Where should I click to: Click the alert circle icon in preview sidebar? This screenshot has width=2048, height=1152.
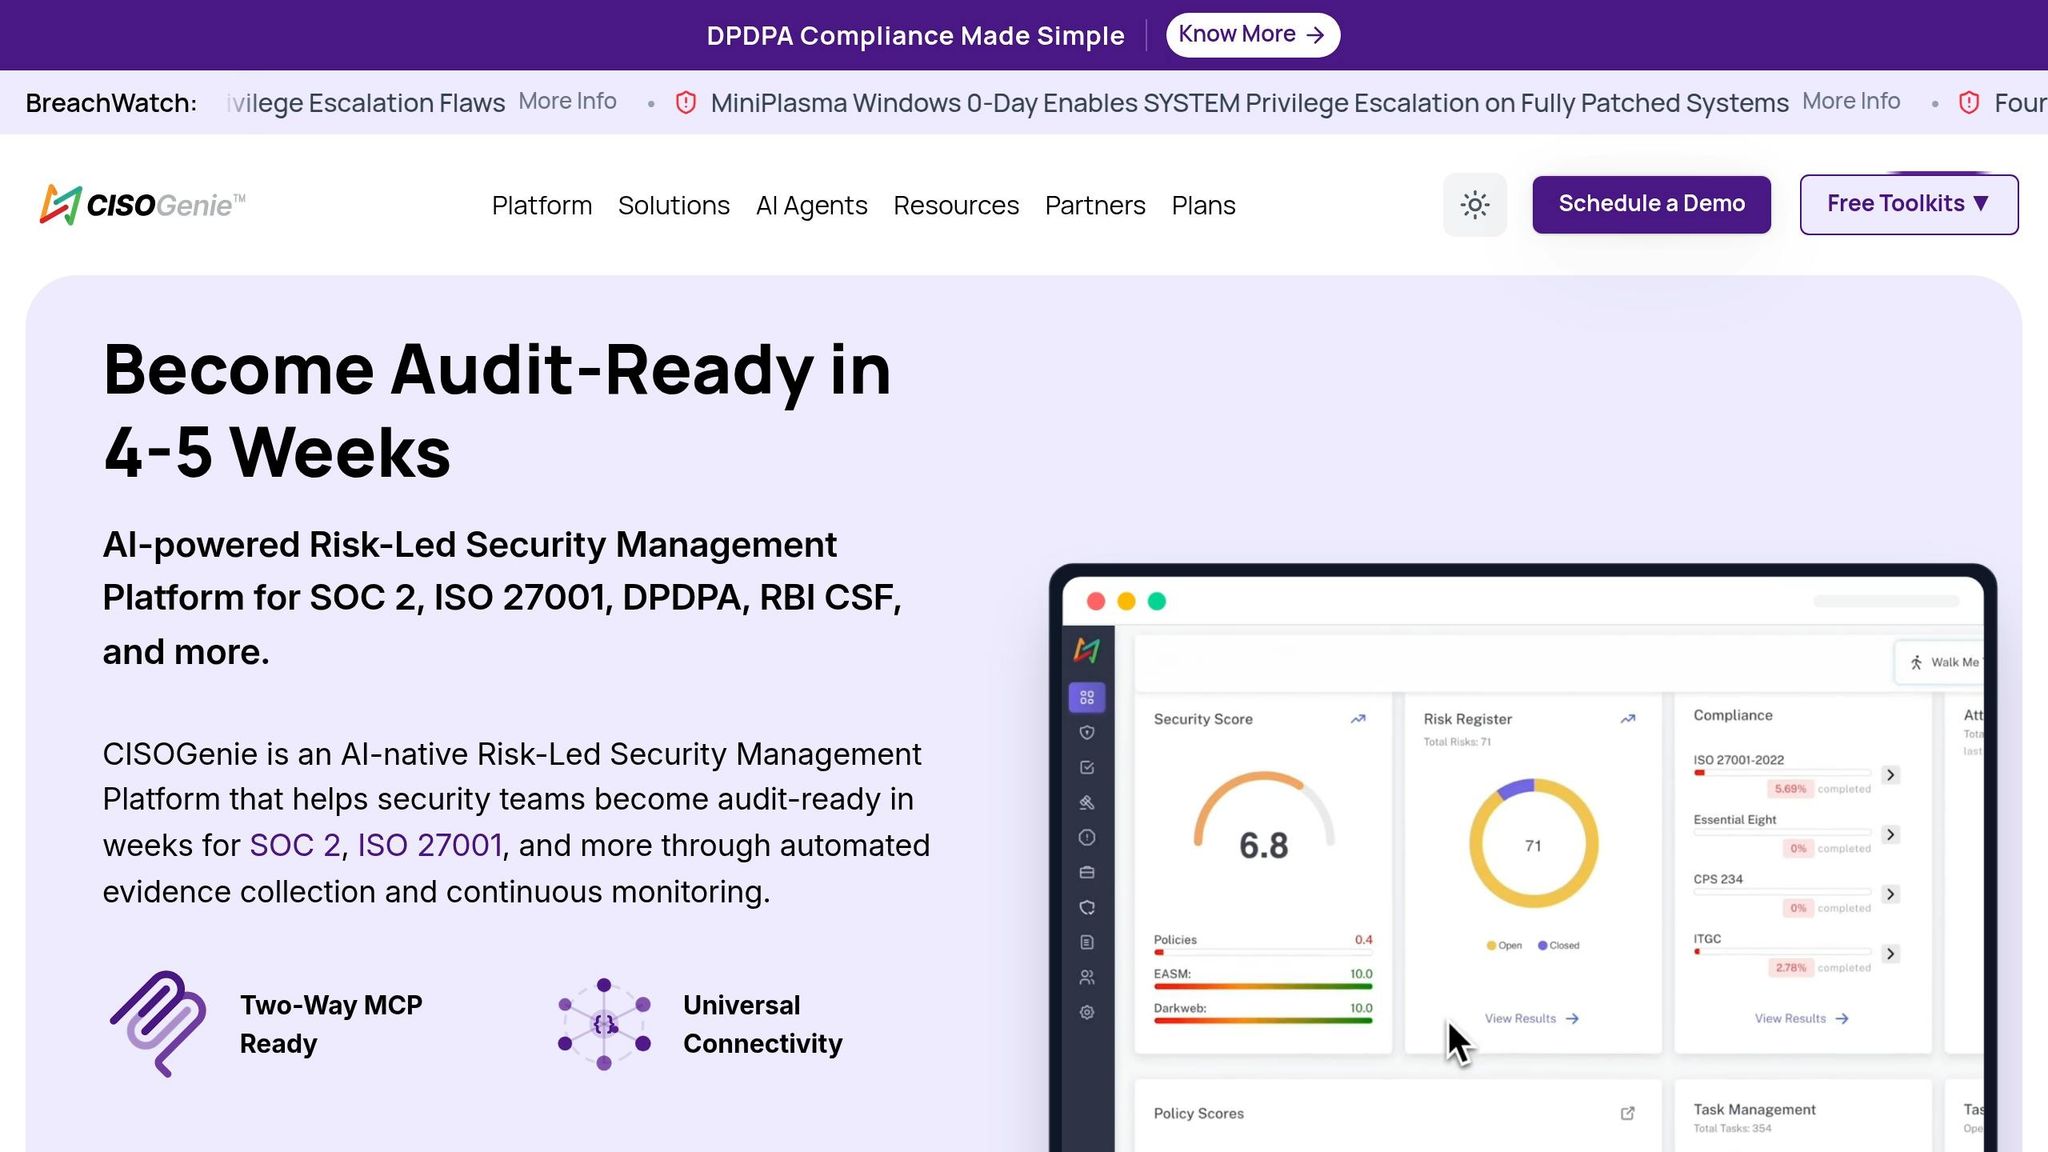point(1087,837)
